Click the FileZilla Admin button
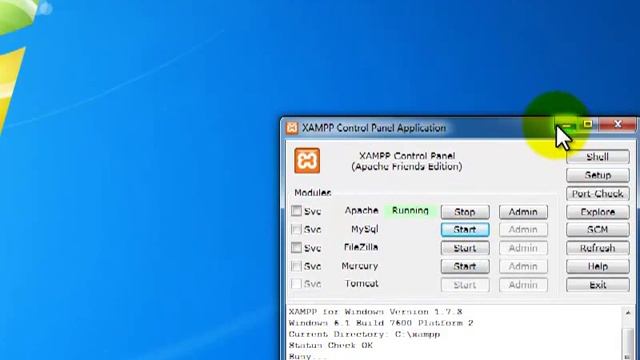The width and height of the screenshot is (640, 360). [x=523, y=248]
